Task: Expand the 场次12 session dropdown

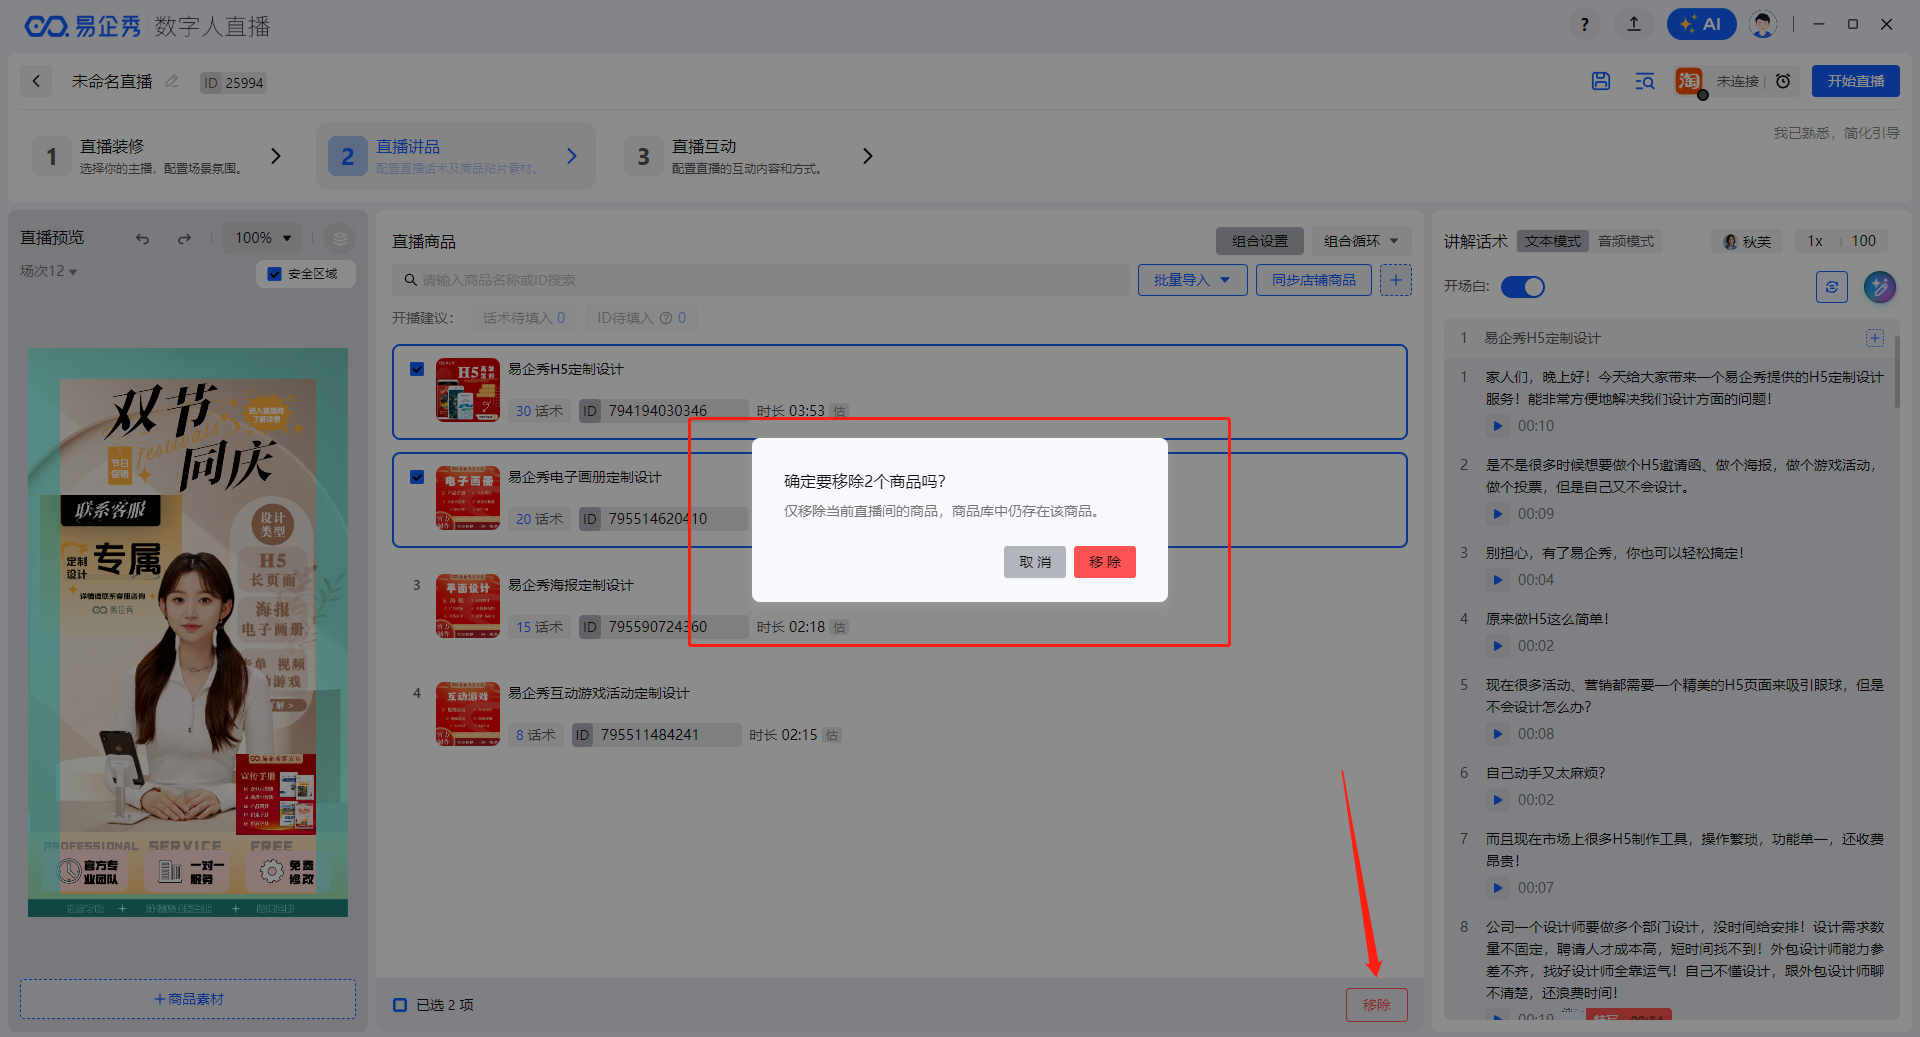Action: coord(48,271)
